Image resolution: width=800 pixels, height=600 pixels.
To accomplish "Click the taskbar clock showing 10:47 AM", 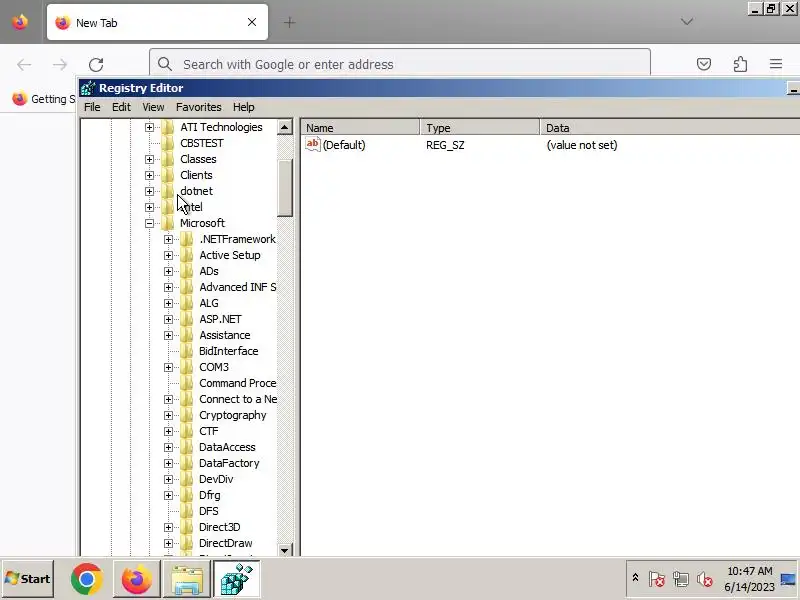I will pos(749,579).
